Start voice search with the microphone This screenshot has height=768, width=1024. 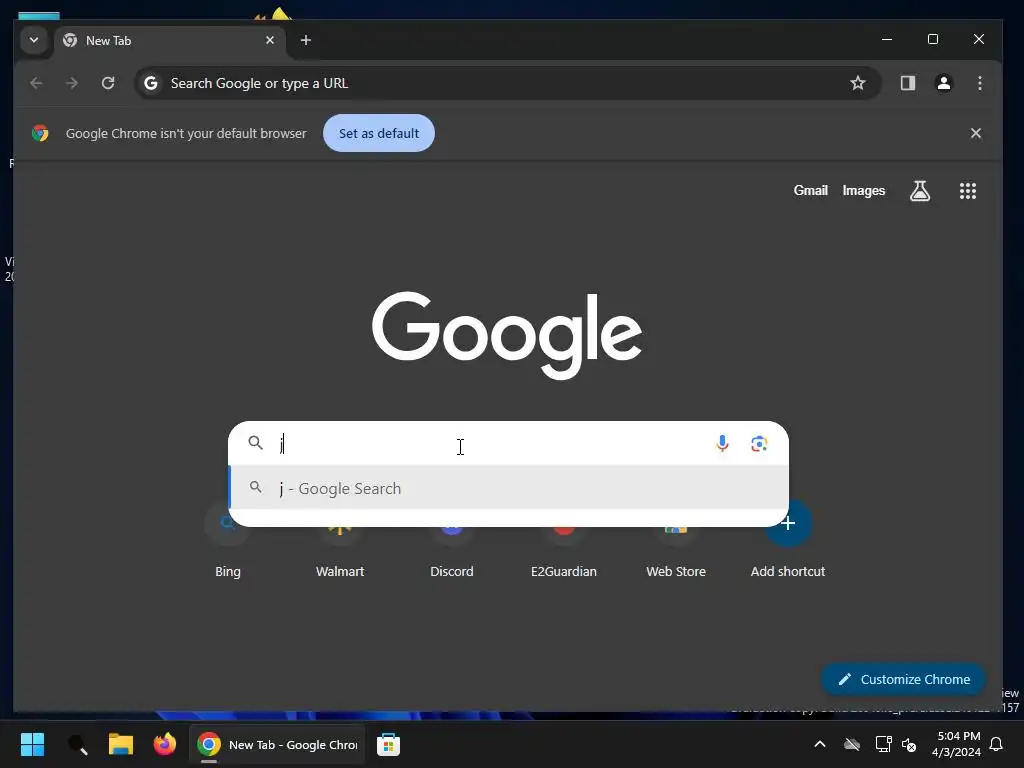(x=722, y=443)
